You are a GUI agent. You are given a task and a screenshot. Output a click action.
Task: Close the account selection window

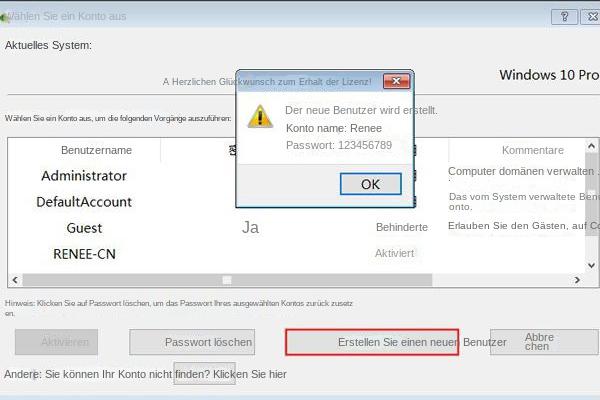(591, 17)
